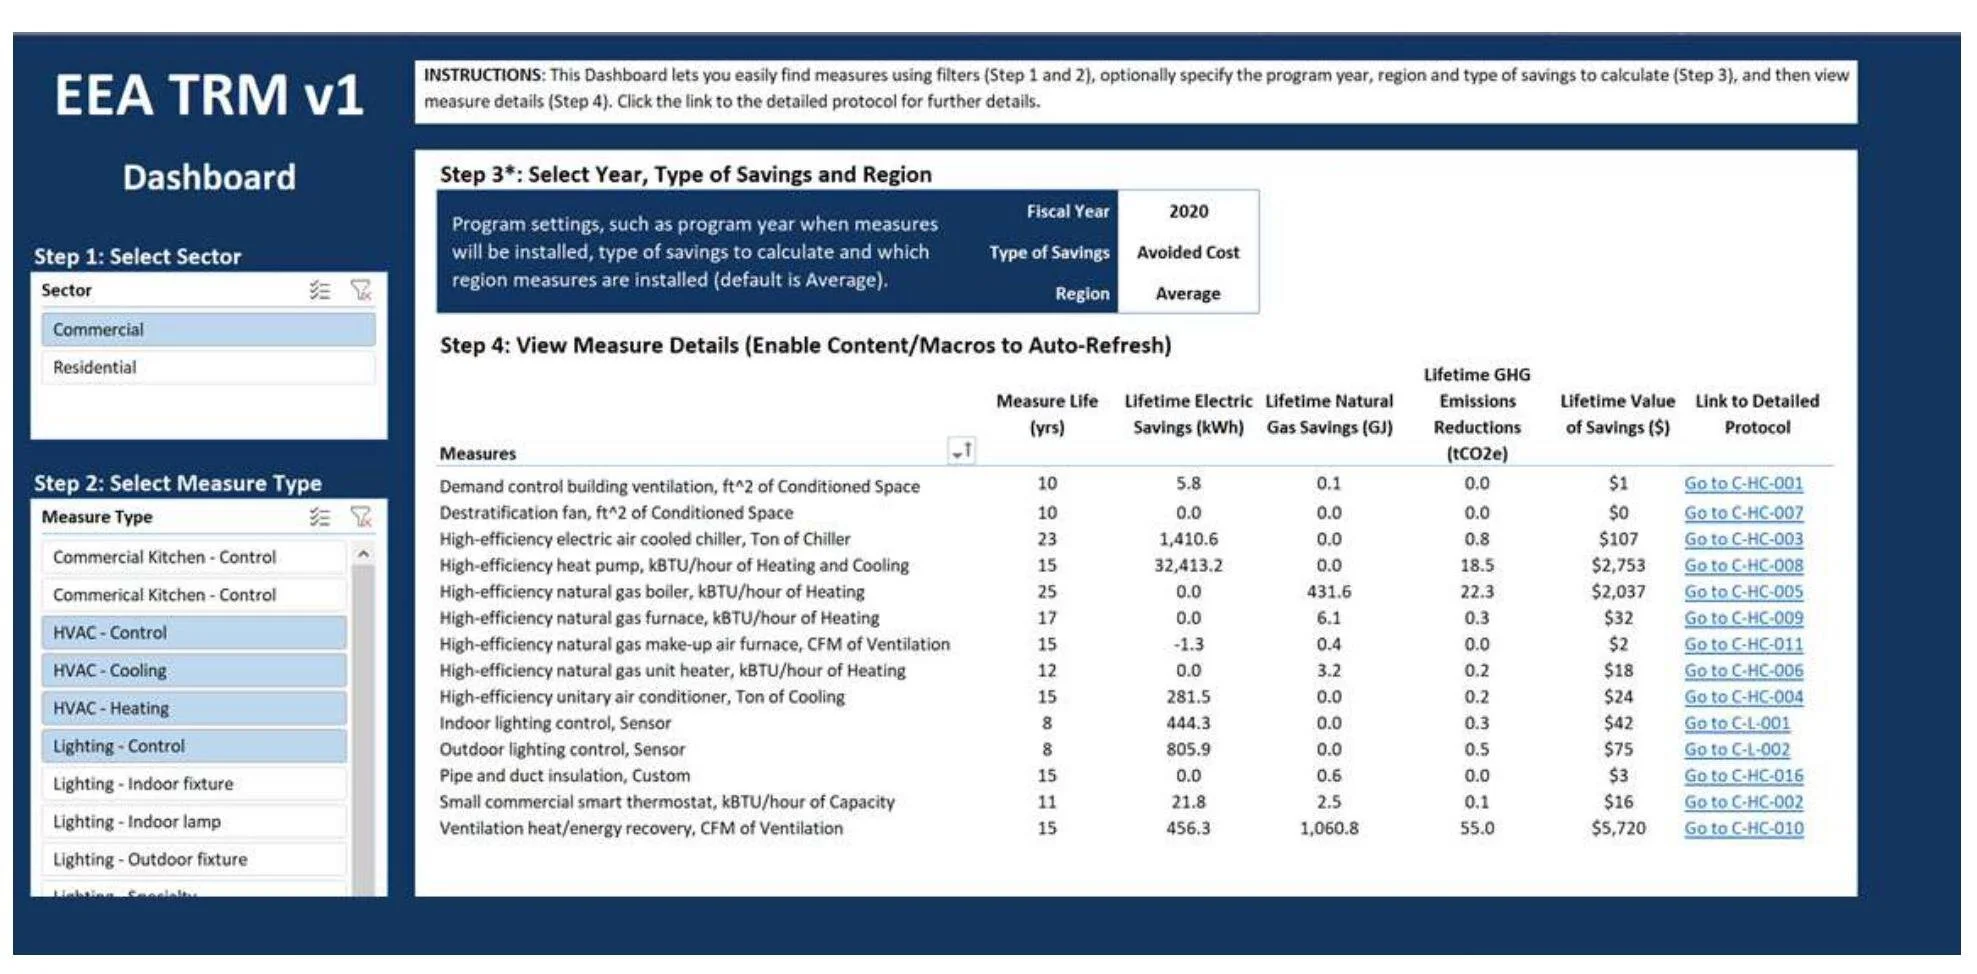Screen dimensions: 1977x974
Task: Open the Region Average cell
Action: tap(1188, 294)
